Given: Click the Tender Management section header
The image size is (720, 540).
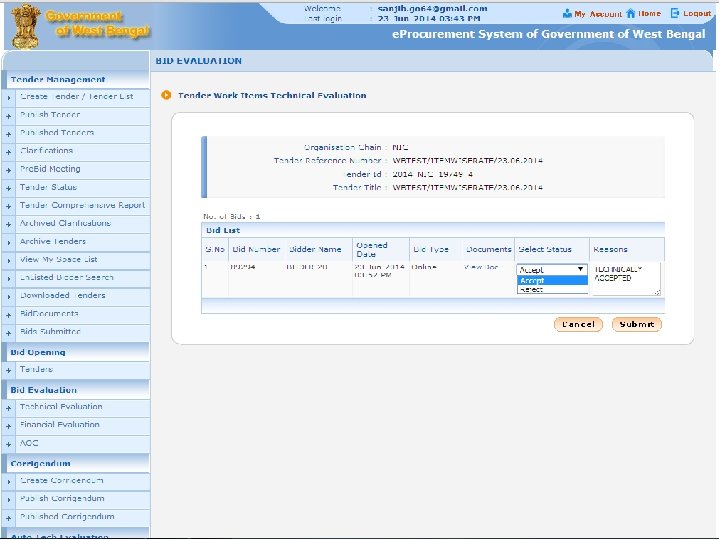Looking at the screenshot, I should (x=76, y=79).
